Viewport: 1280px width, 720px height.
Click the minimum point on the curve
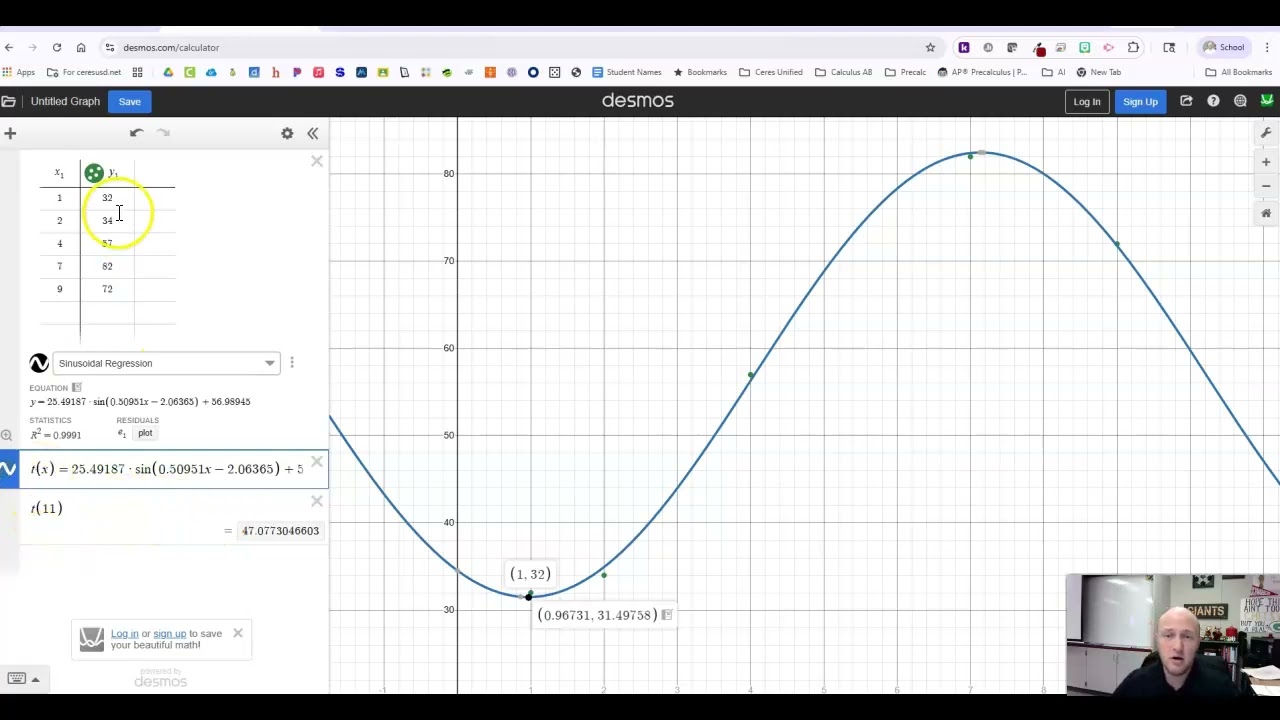click(528, 597)
